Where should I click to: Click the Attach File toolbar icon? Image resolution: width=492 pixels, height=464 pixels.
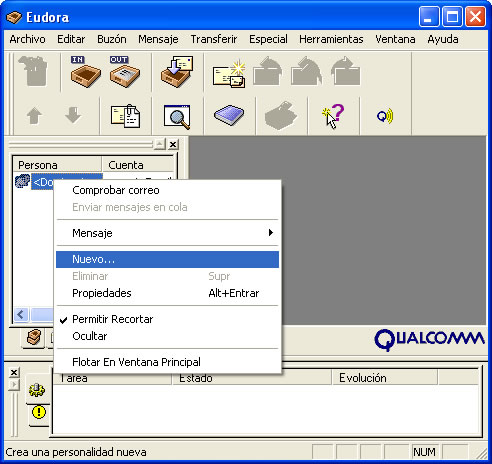point(125,116)
